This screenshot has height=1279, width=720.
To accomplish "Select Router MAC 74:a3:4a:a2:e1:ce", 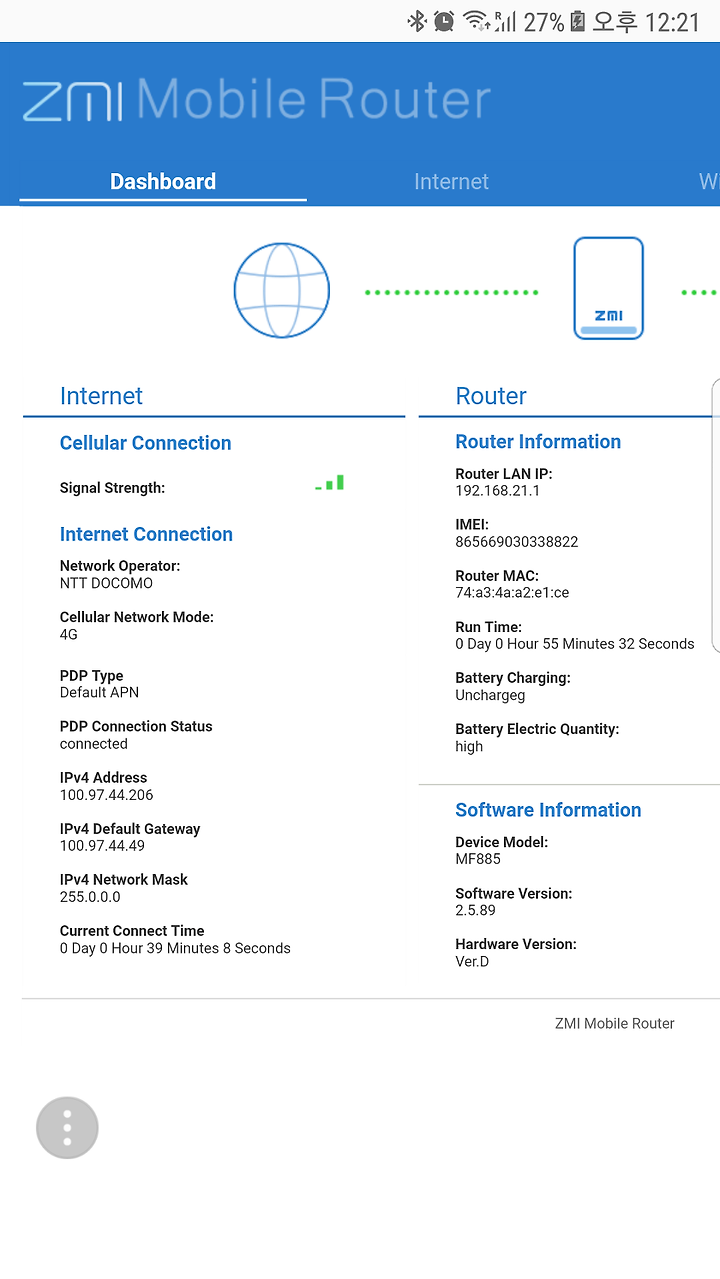I will (x=512, y=593).
